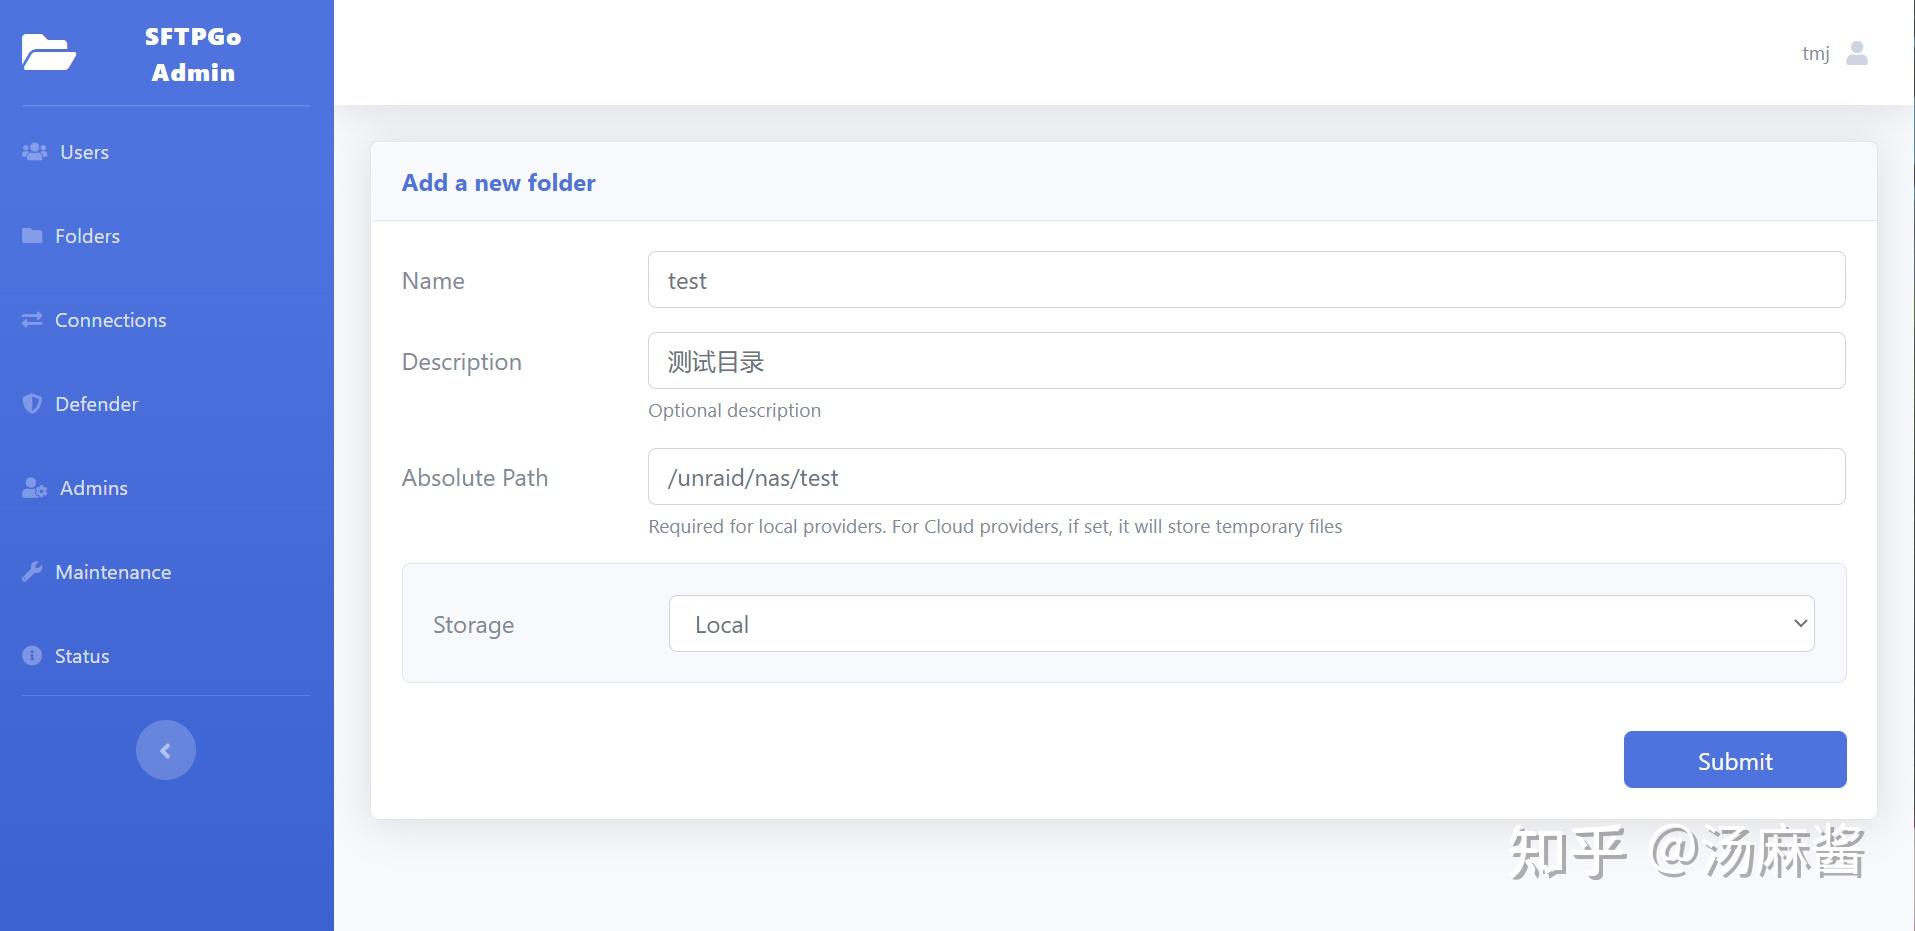Select the Defender shield icon
The image size is (1915, 931).
(x=31, y=403)
